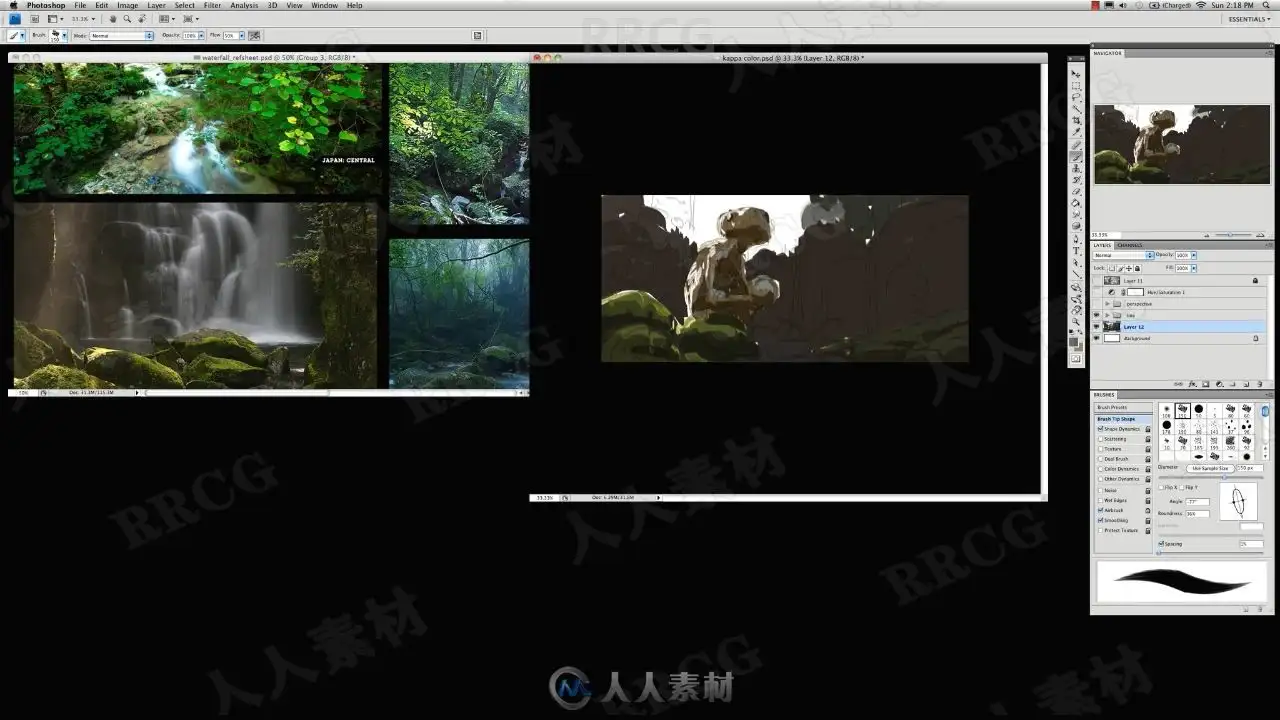Open the brush Mode dropdown in options bar

click(x=121, y=35)
